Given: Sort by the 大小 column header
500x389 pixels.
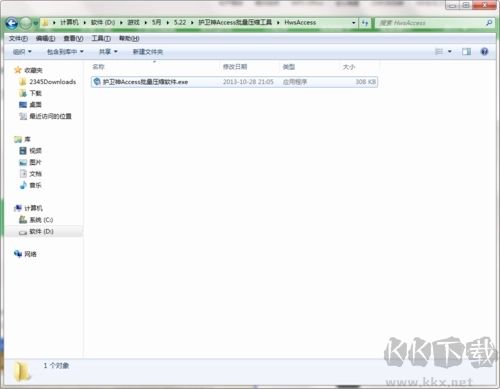Looking at the screenshot, I should (x=349, y=67).
